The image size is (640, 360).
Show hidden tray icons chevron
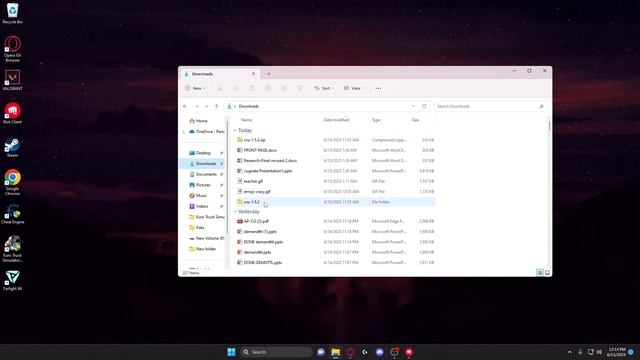(569, 352)
